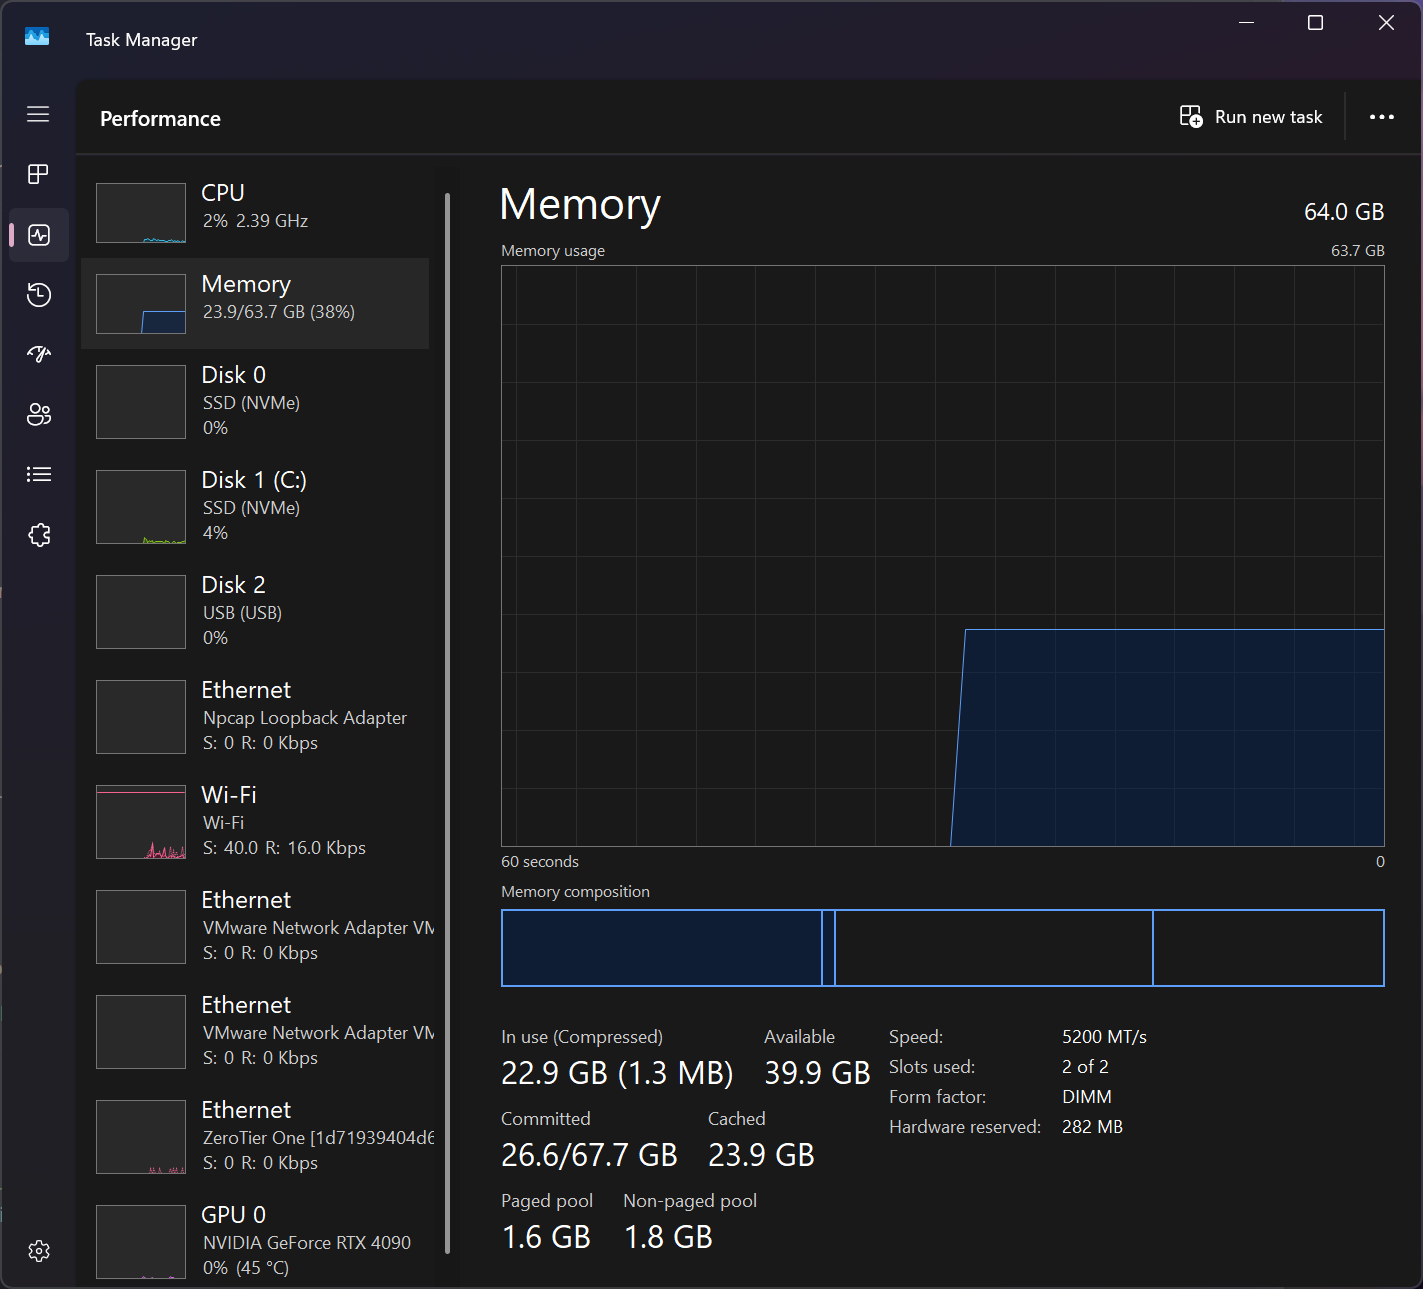Viewport: 1423px width, 1289px height.
Task: Select Npcap Loopback Adapter Ethernet item
Action: tap(255, 716)
